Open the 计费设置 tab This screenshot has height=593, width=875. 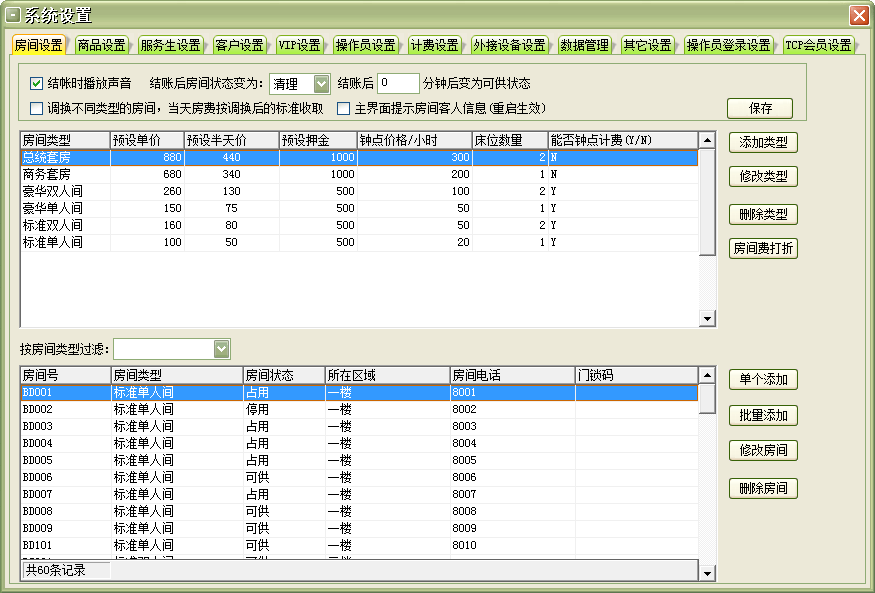tap(434, 46)
